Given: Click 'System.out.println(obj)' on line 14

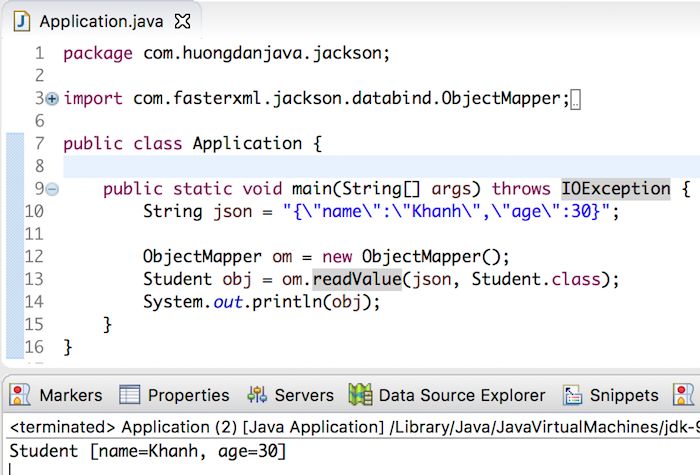Looking at the screenshot, I should 257,302.
